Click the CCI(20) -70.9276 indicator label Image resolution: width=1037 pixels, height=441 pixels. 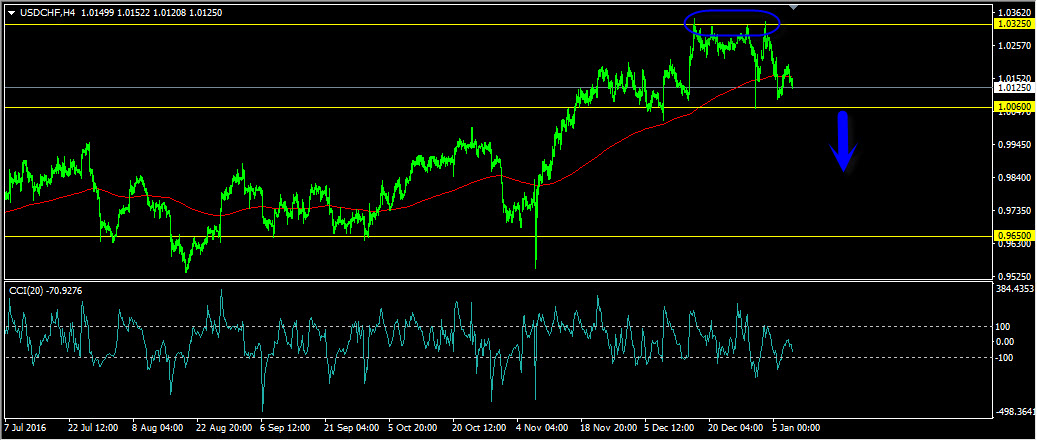(x=45, y=290)
